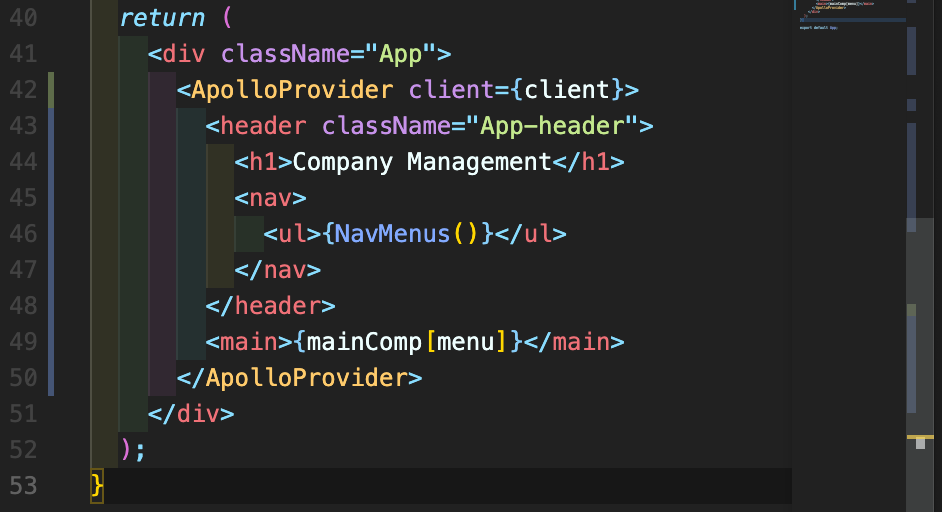942x512 pixels.
Task: Click the [menu] index expression
Action: tap(466, 342)
